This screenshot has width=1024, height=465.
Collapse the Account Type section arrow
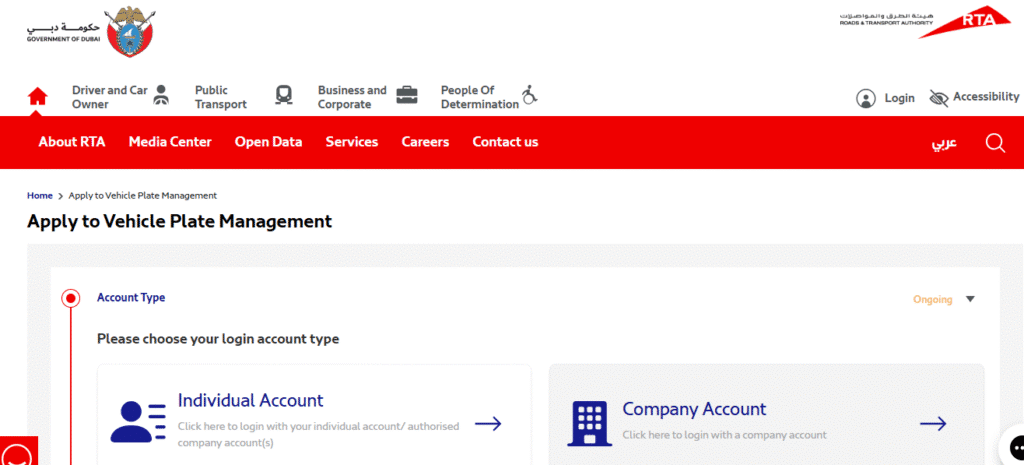[969, 299]
